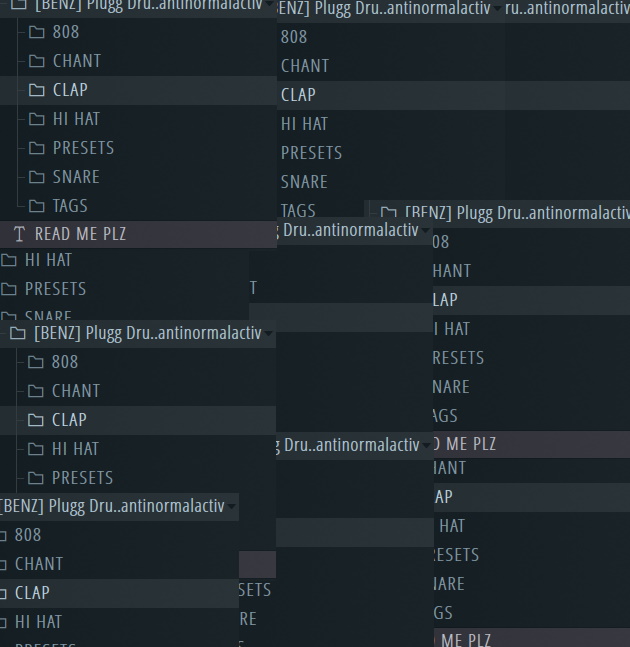Click the text file icon beside READ ME PLZ
Viewport: 630px width, 647px height.
coord(19,234)
